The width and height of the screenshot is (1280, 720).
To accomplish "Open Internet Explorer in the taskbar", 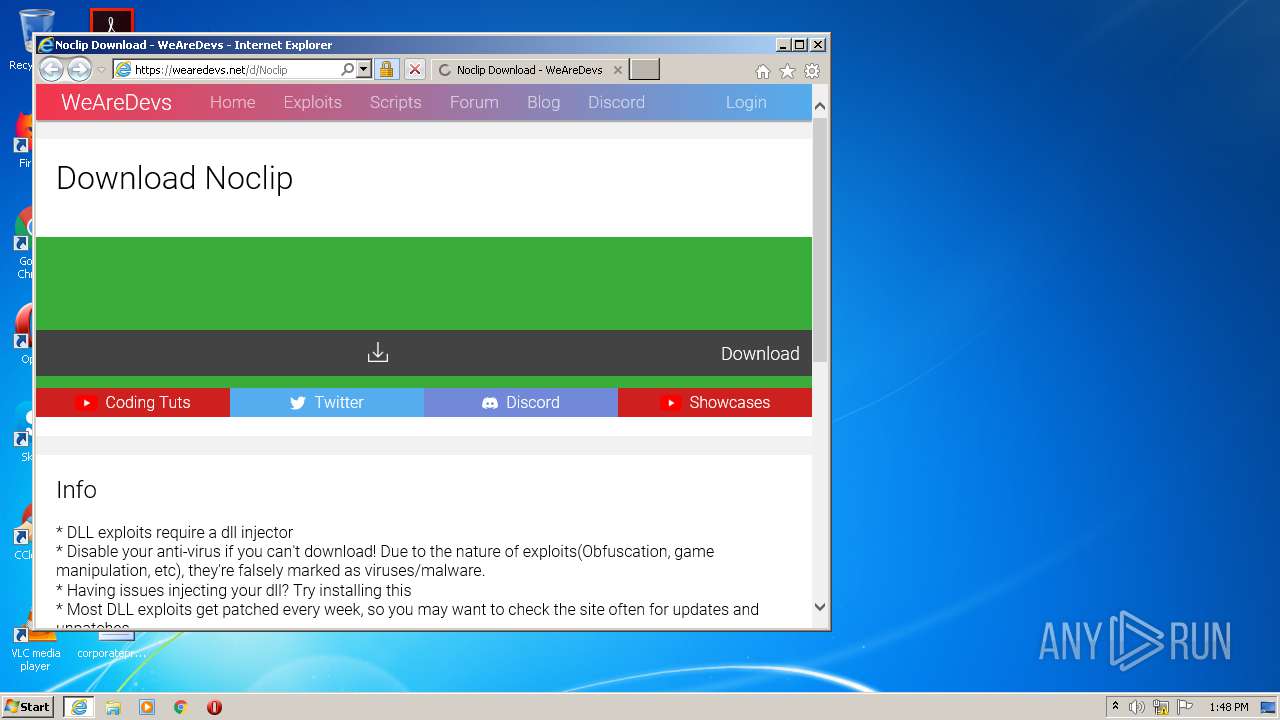I will click(x=79, y=706).
